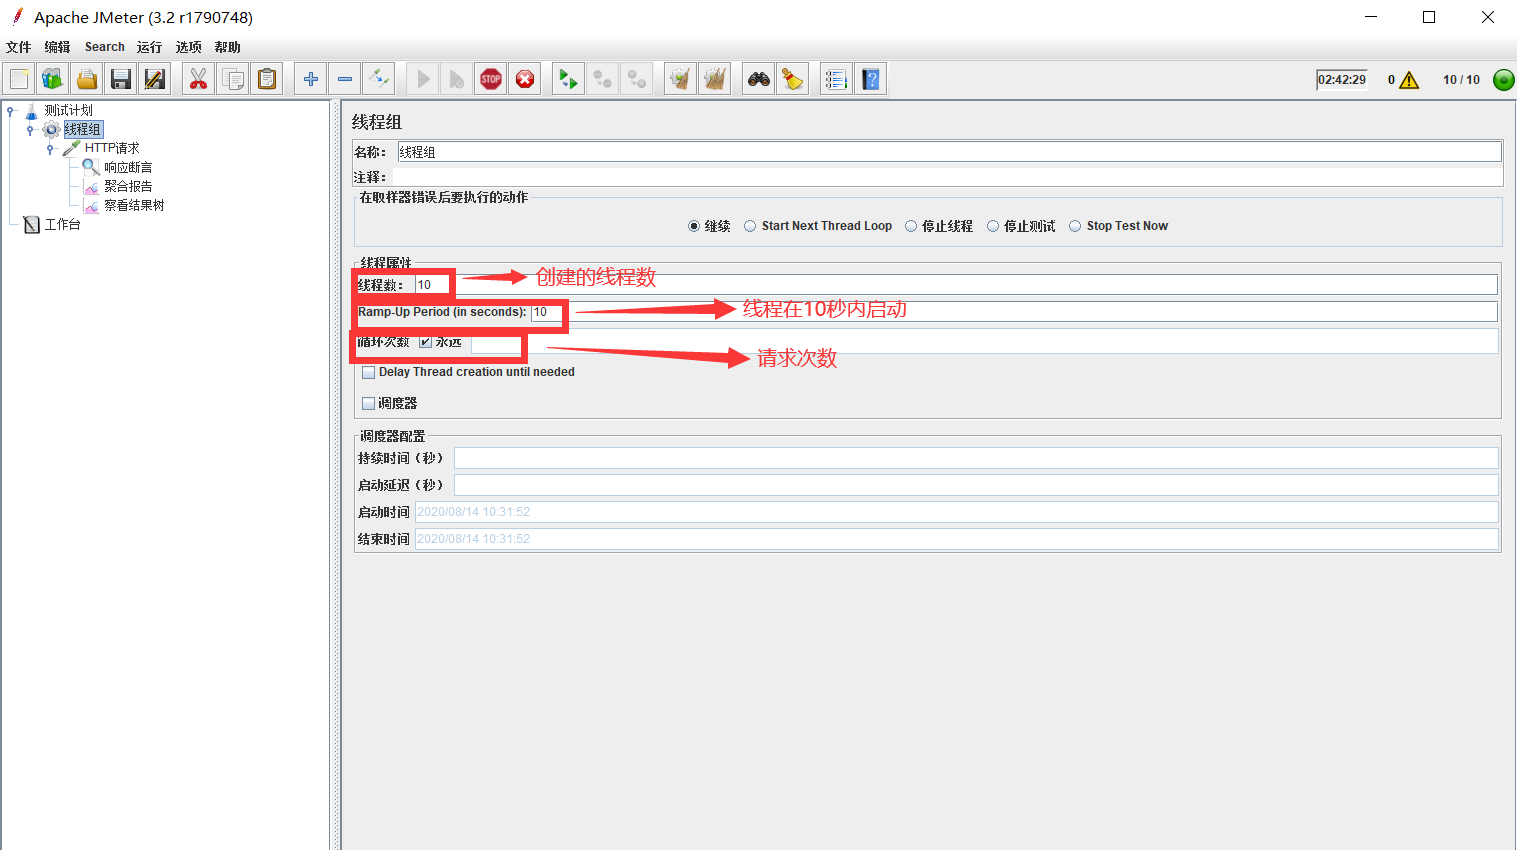Screen dimensions: 1517x850
Task: Start the test with the Start arrow icon
Action: [423, 79]
